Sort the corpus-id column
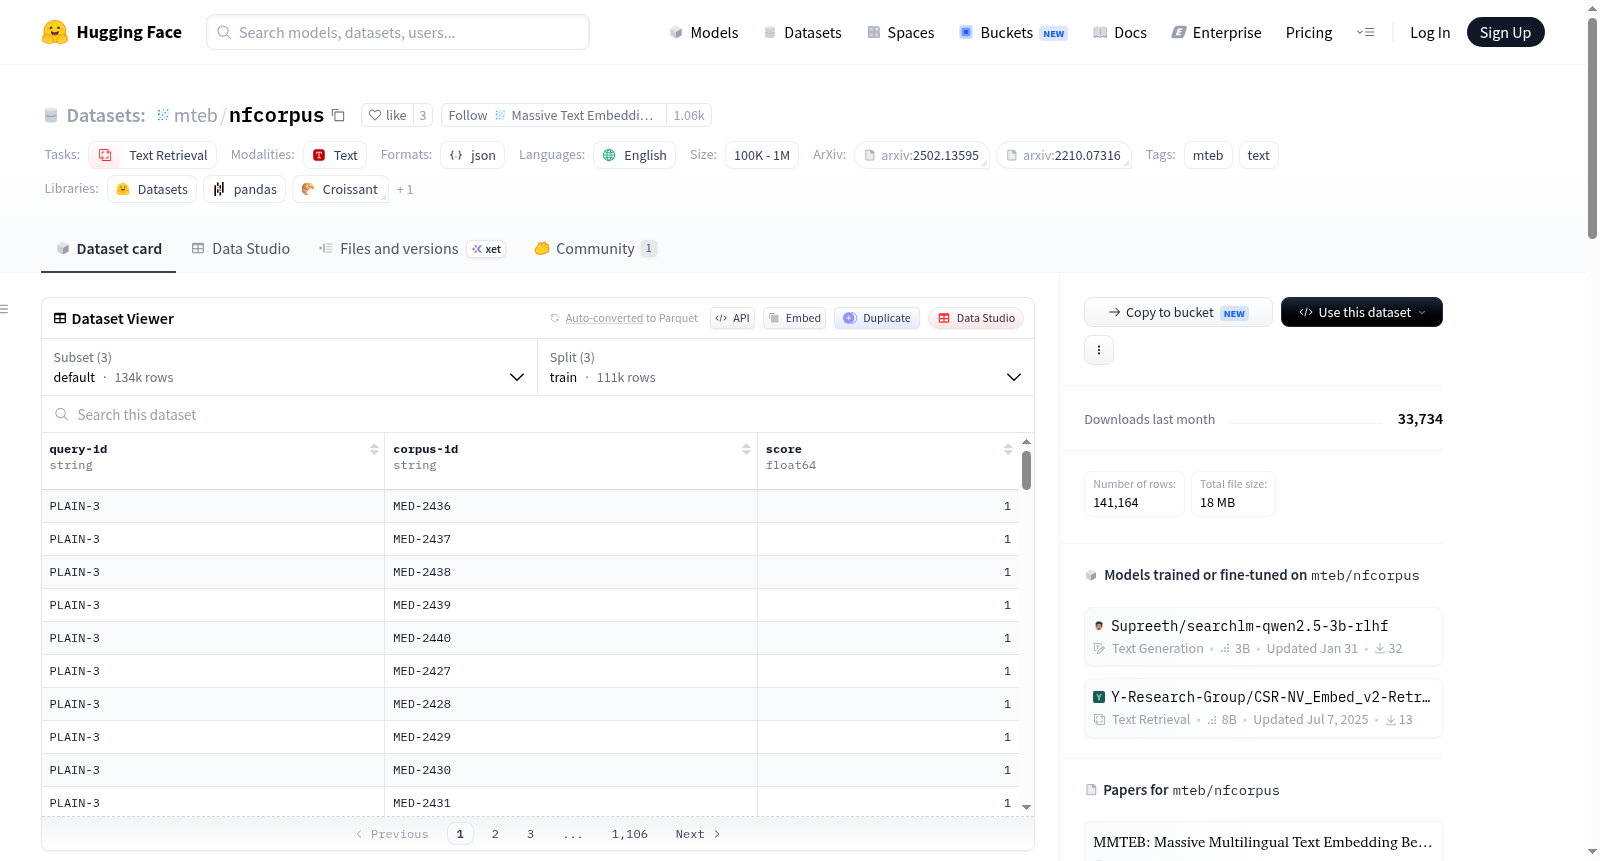The height and width of the screenshot is (861, 1600). [x=746, y=450]
